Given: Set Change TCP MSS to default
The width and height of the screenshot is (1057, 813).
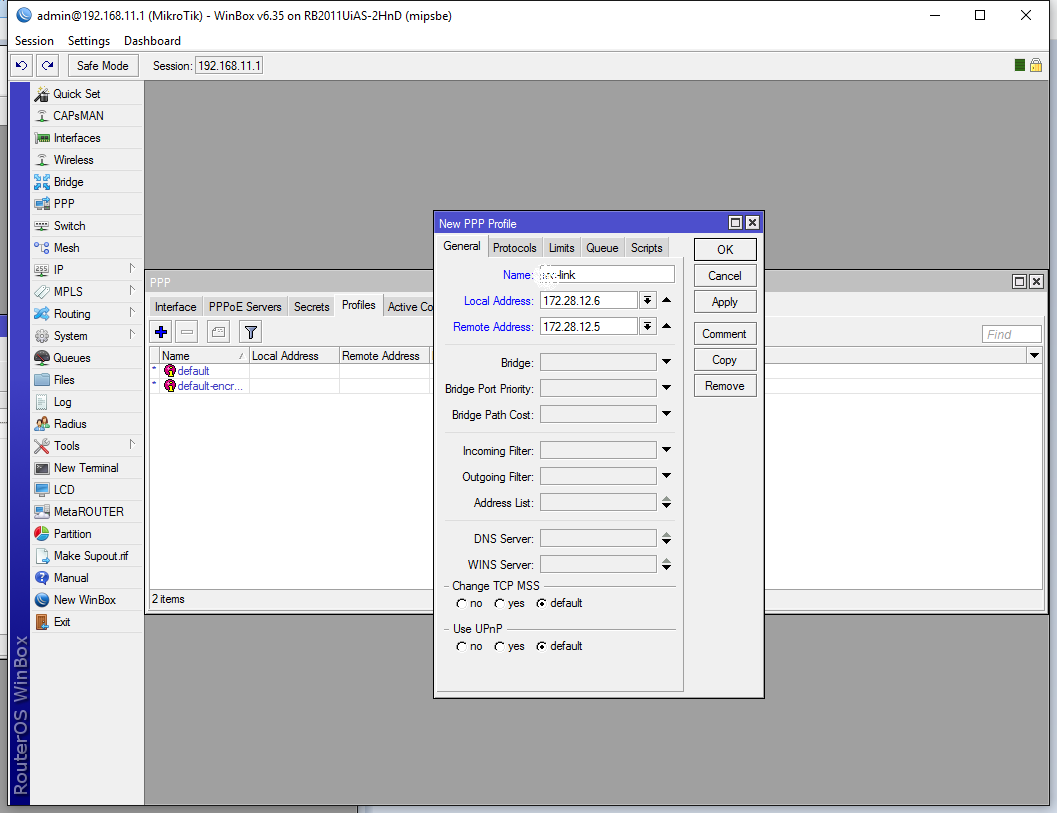Looking at the screenshot, I should pyautogui.click(x=559, y=603).
